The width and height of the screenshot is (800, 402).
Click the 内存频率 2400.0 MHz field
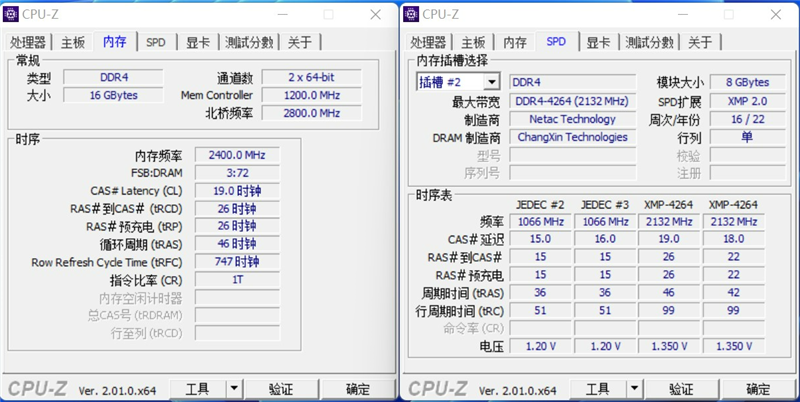click(237, 155)
